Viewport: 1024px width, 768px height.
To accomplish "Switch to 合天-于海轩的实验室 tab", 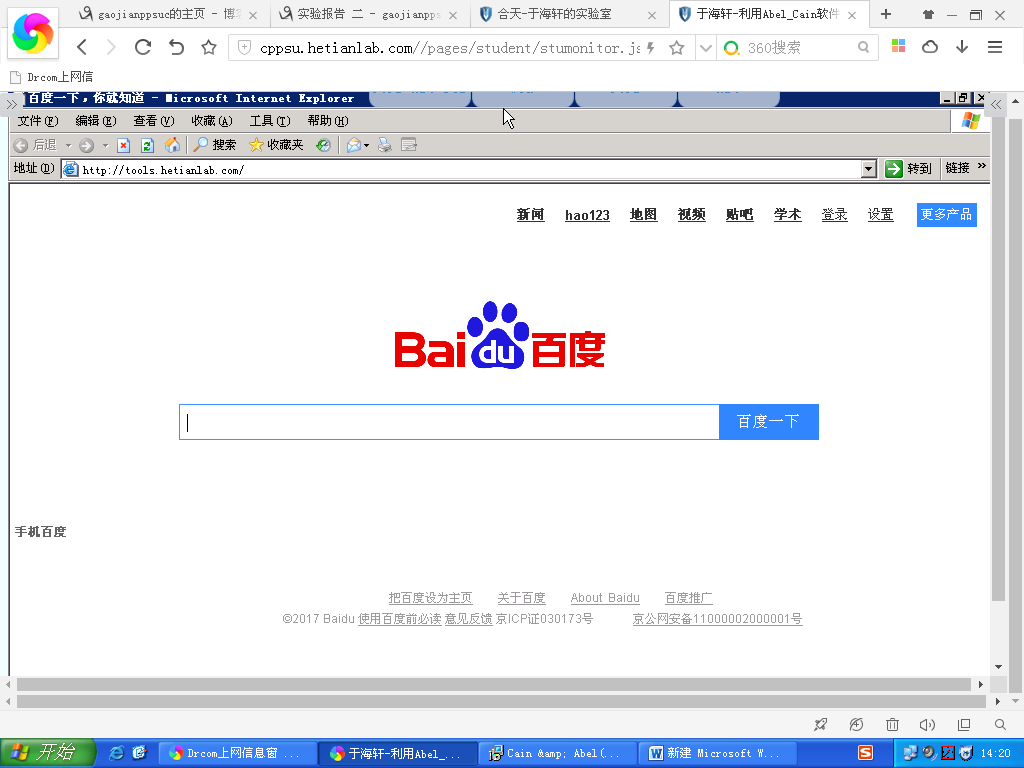I will (567, 14).
